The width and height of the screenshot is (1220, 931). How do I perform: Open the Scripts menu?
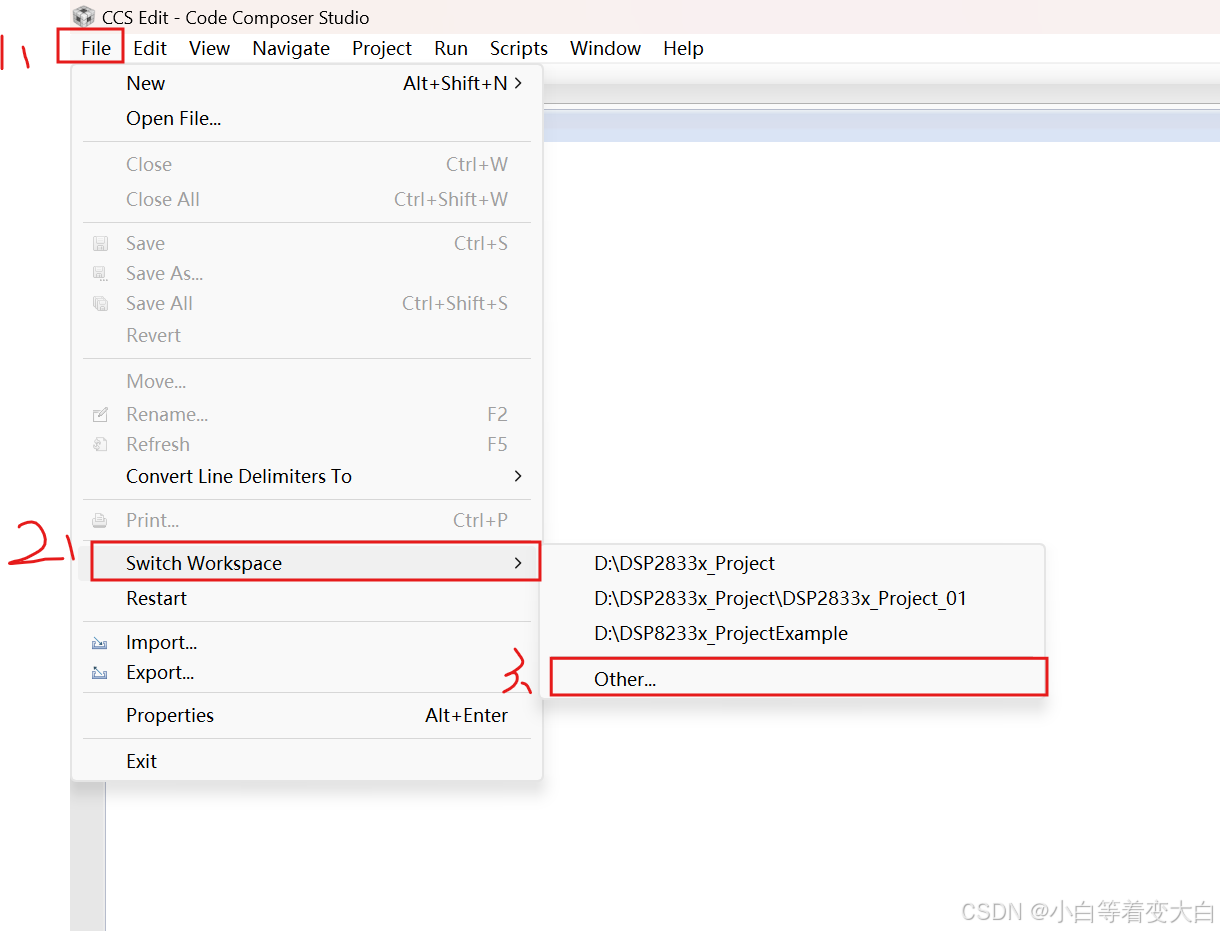coord(519,48)
